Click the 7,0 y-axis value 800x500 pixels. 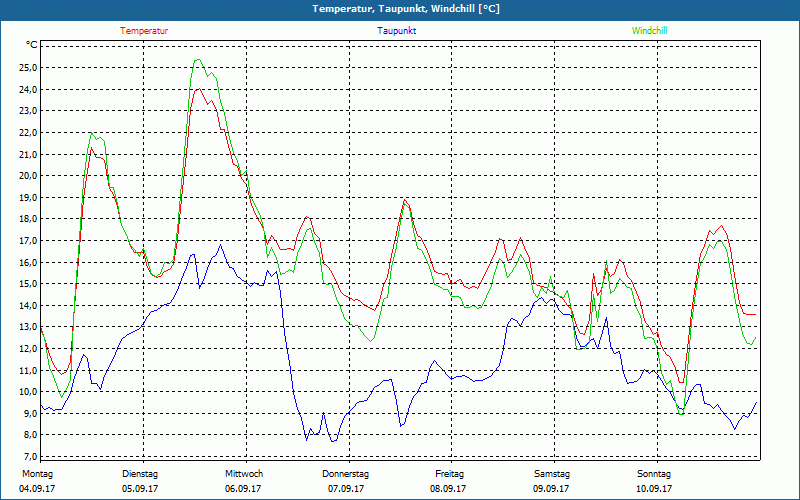[30, 457]
